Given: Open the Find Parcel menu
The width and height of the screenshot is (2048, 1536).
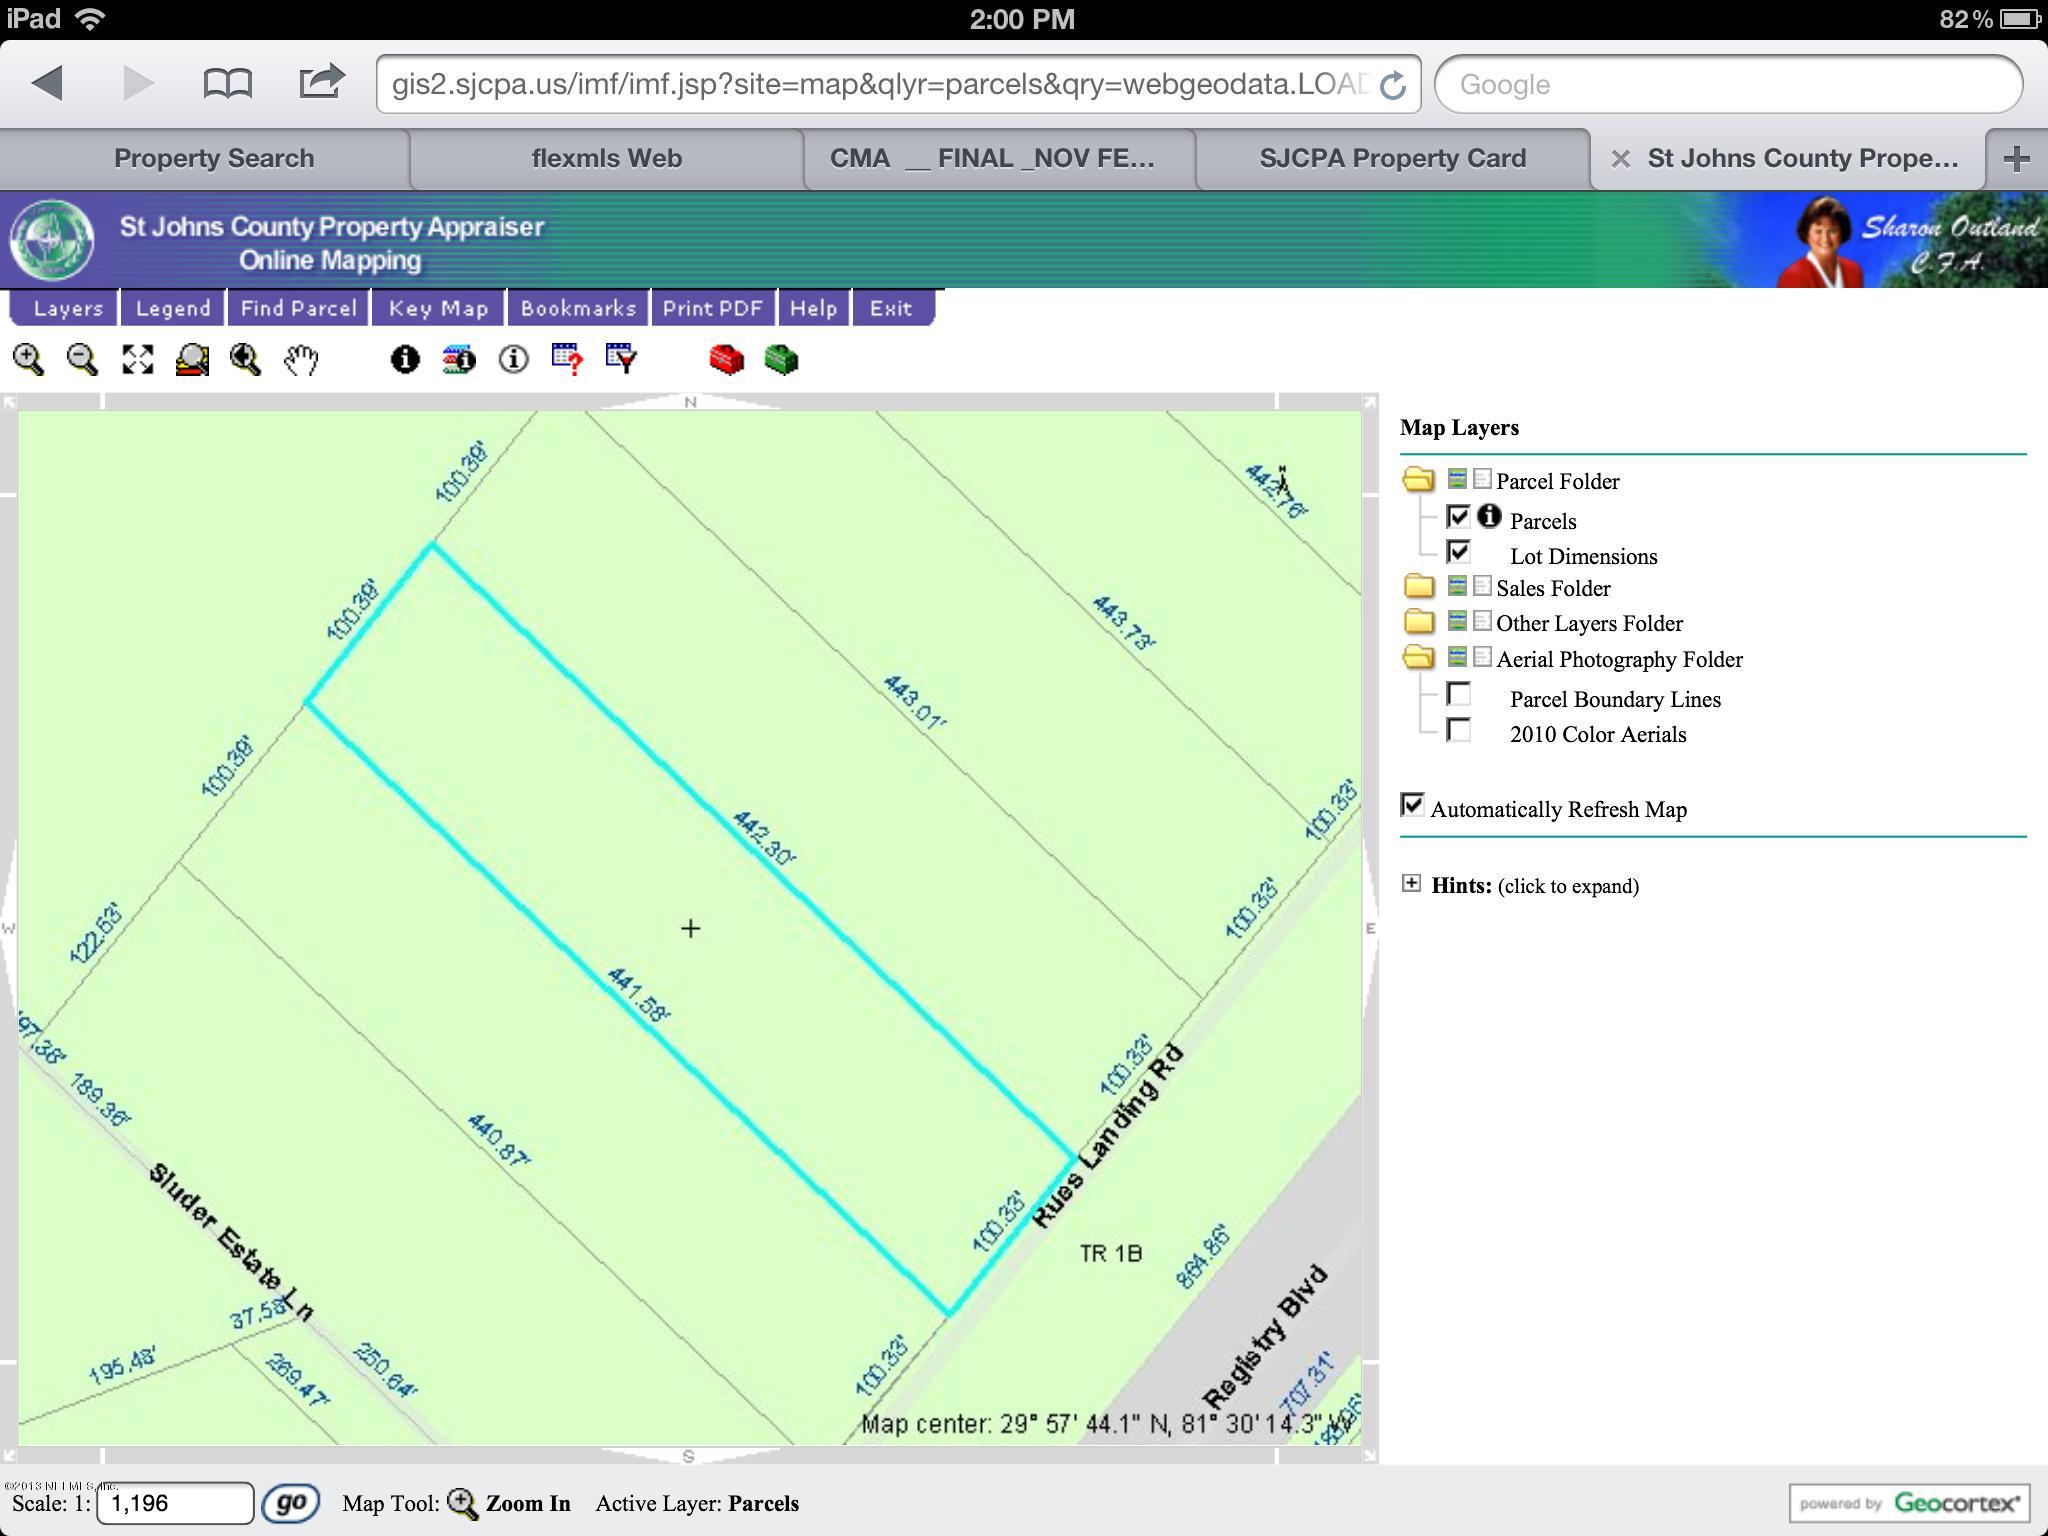Looking at the screenshot, I should click(x=298, y=308).
